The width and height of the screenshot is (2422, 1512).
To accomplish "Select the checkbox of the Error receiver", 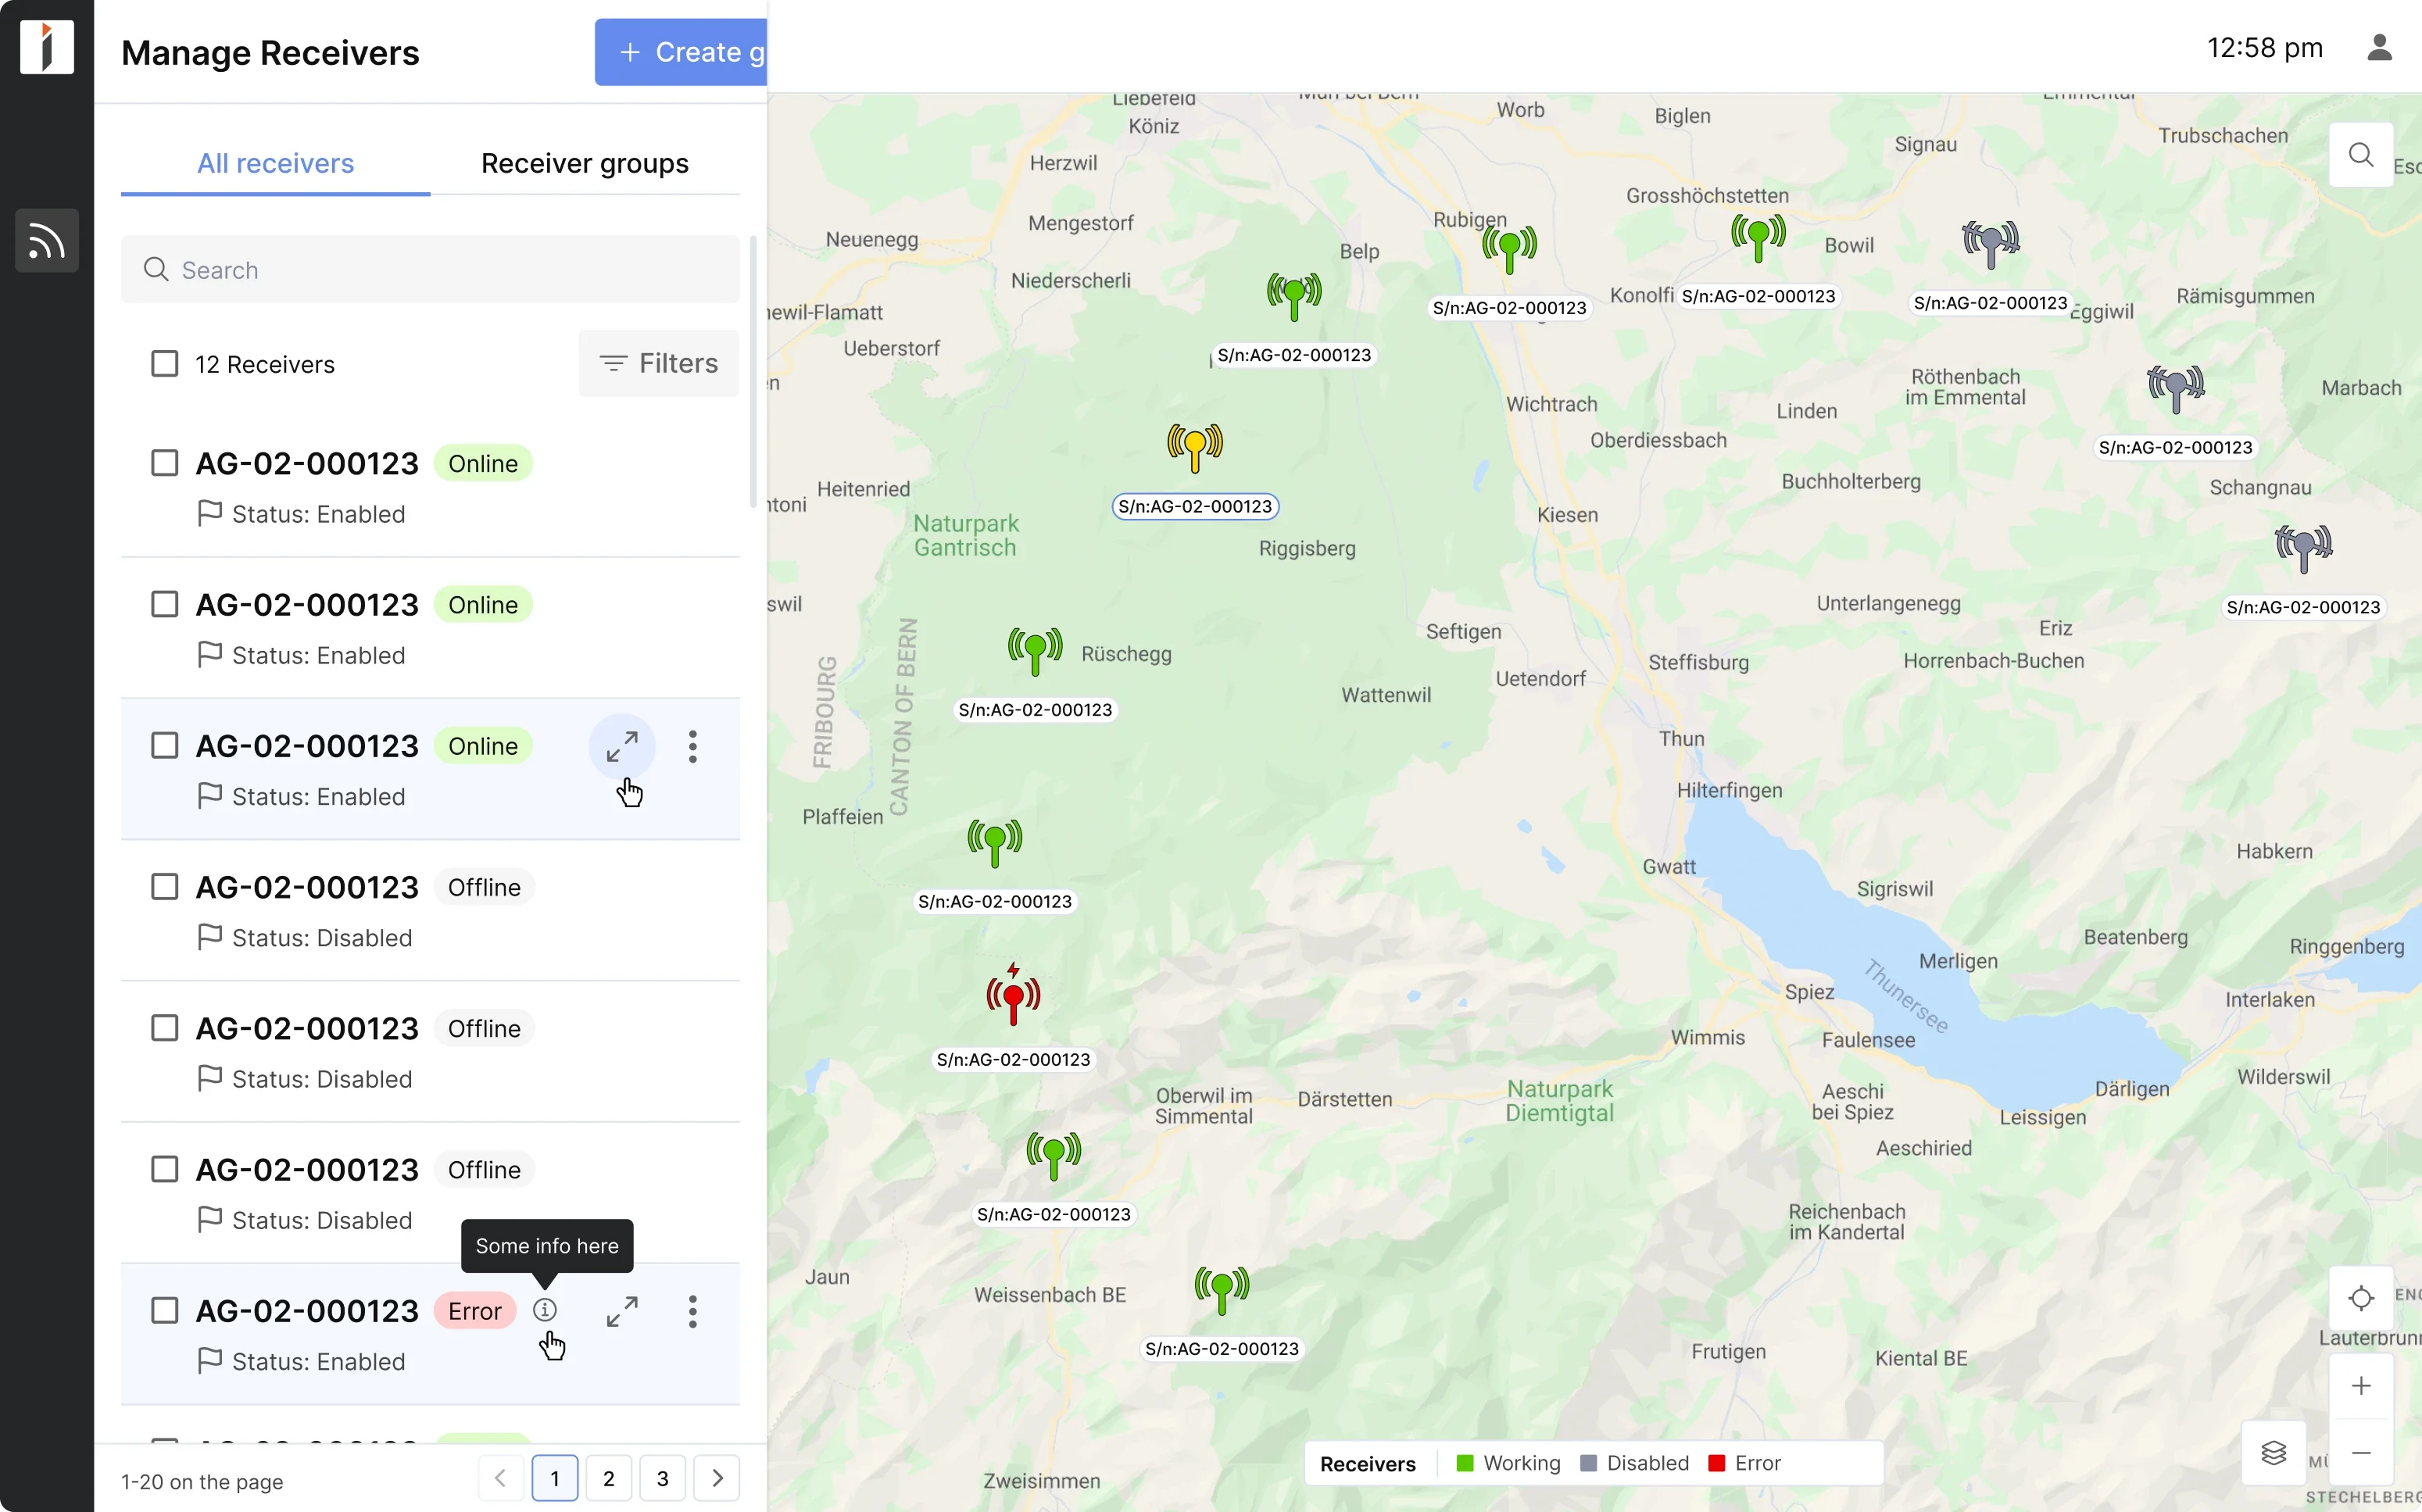I will [165, 1309].
